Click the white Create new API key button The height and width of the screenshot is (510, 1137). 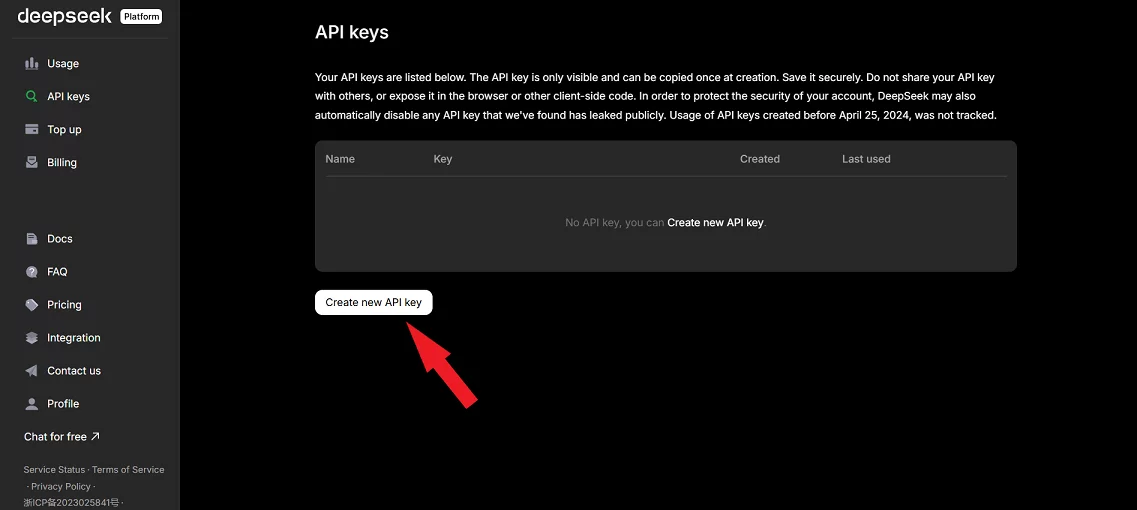[373, 303]
